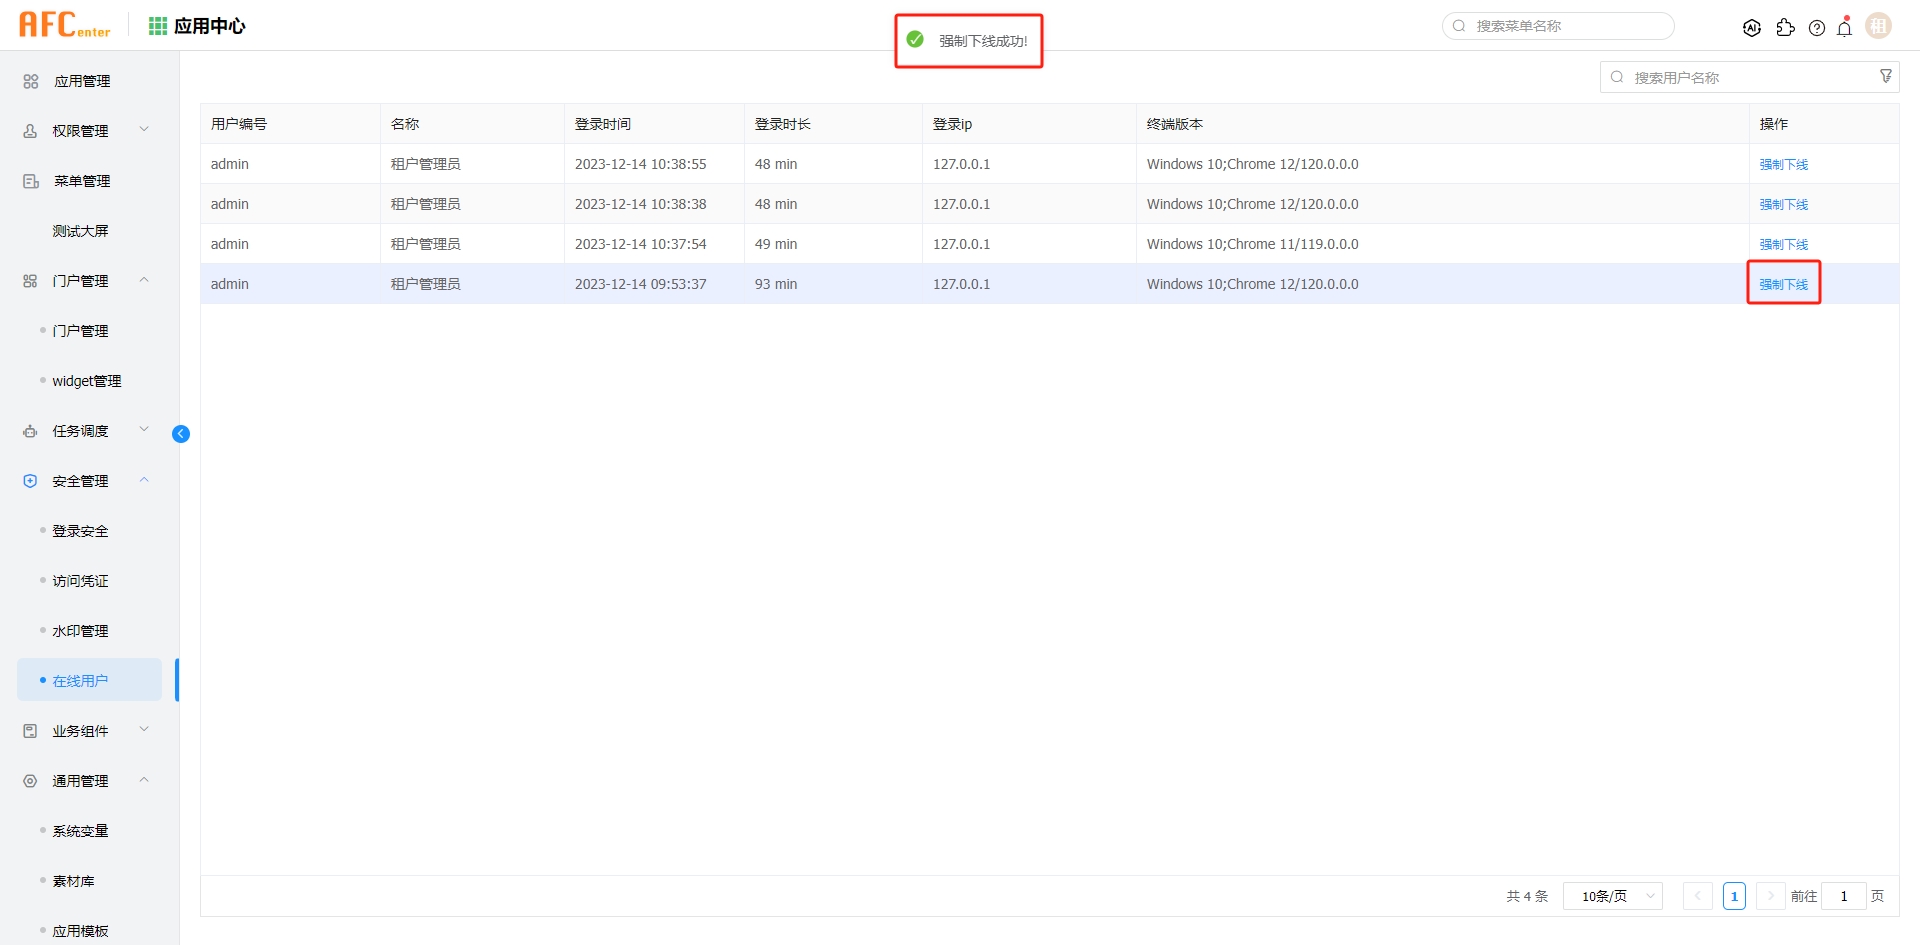Click the 任务调度 robot icon in sidebar
Viewport: 1920px width, 945px height.
29,430
